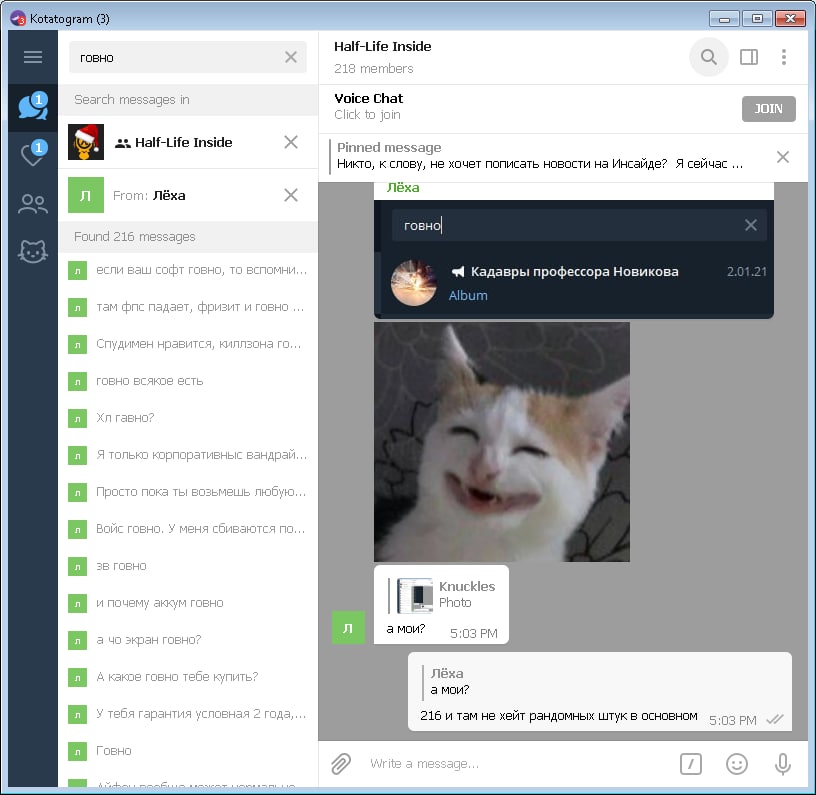Open result 'и почему аккум говно'
Viewport: 816px width, 795px height.
tap(188, 602)
